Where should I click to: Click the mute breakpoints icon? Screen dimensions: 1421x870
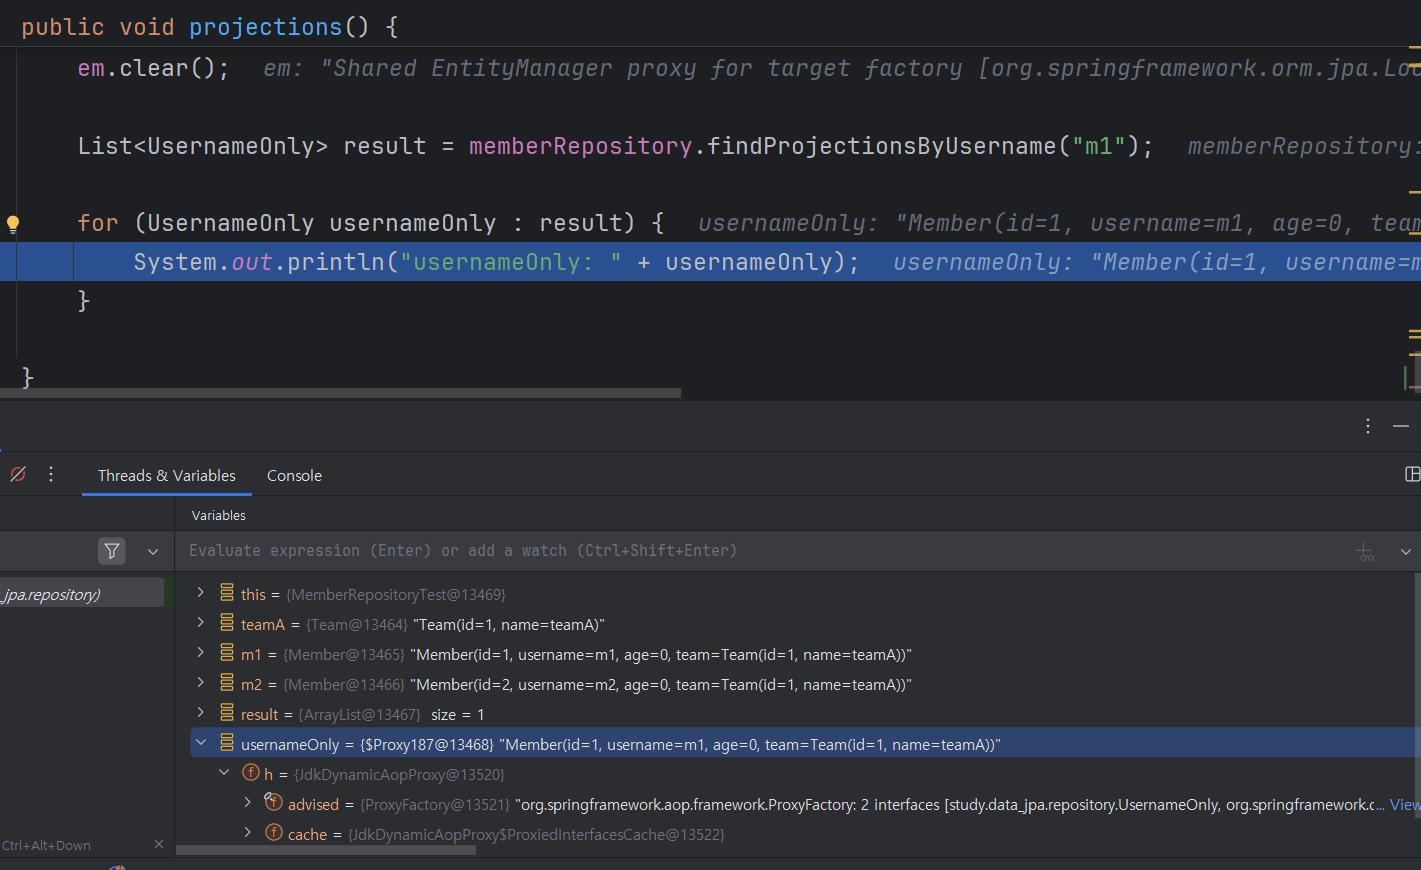pos(18,474)
